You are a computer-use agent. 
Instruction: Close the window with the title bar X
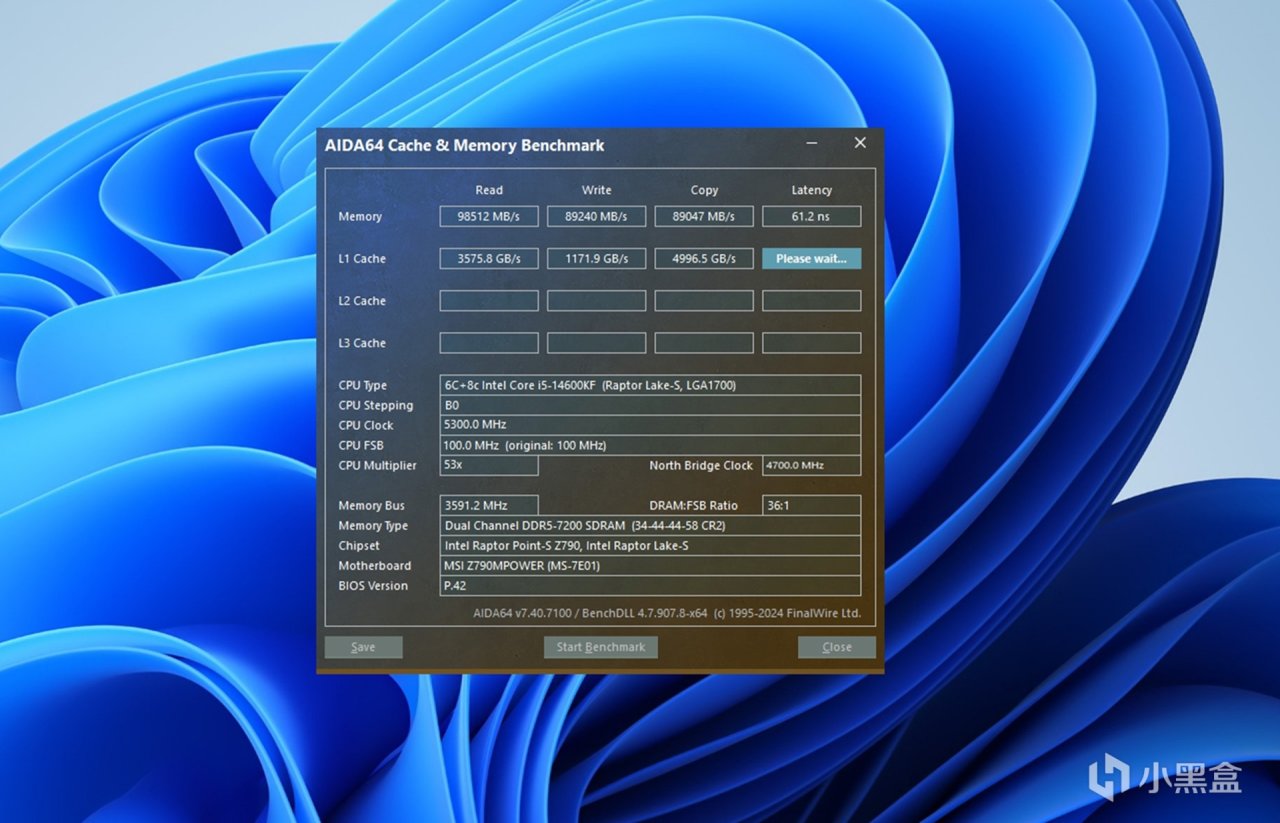pyautogui.click(x=860, y=143)
